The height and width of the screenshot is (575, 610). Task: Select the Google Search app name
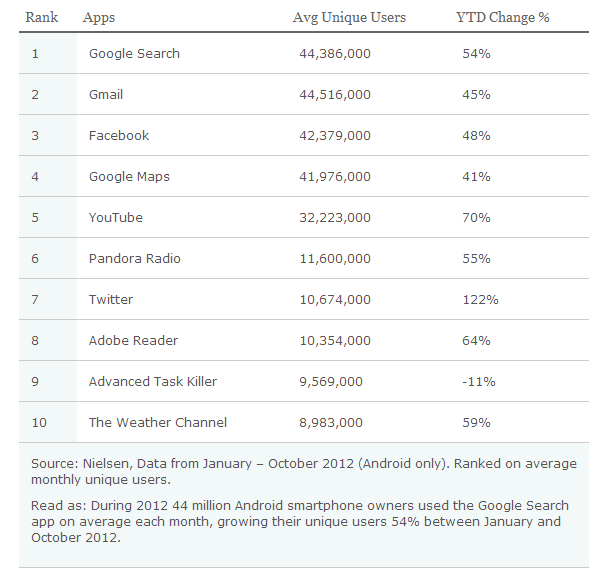tap(134, 53)
